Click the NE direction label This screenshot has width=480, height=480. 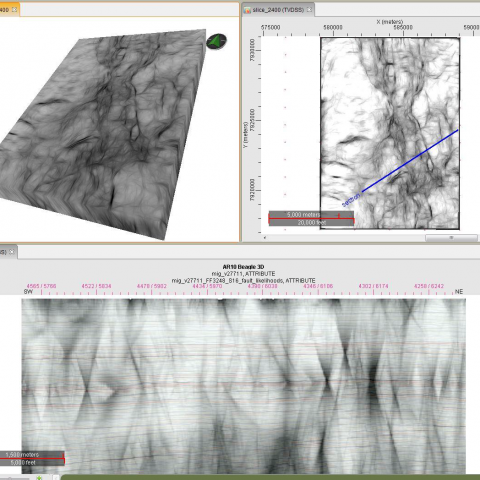coord(459,292)
